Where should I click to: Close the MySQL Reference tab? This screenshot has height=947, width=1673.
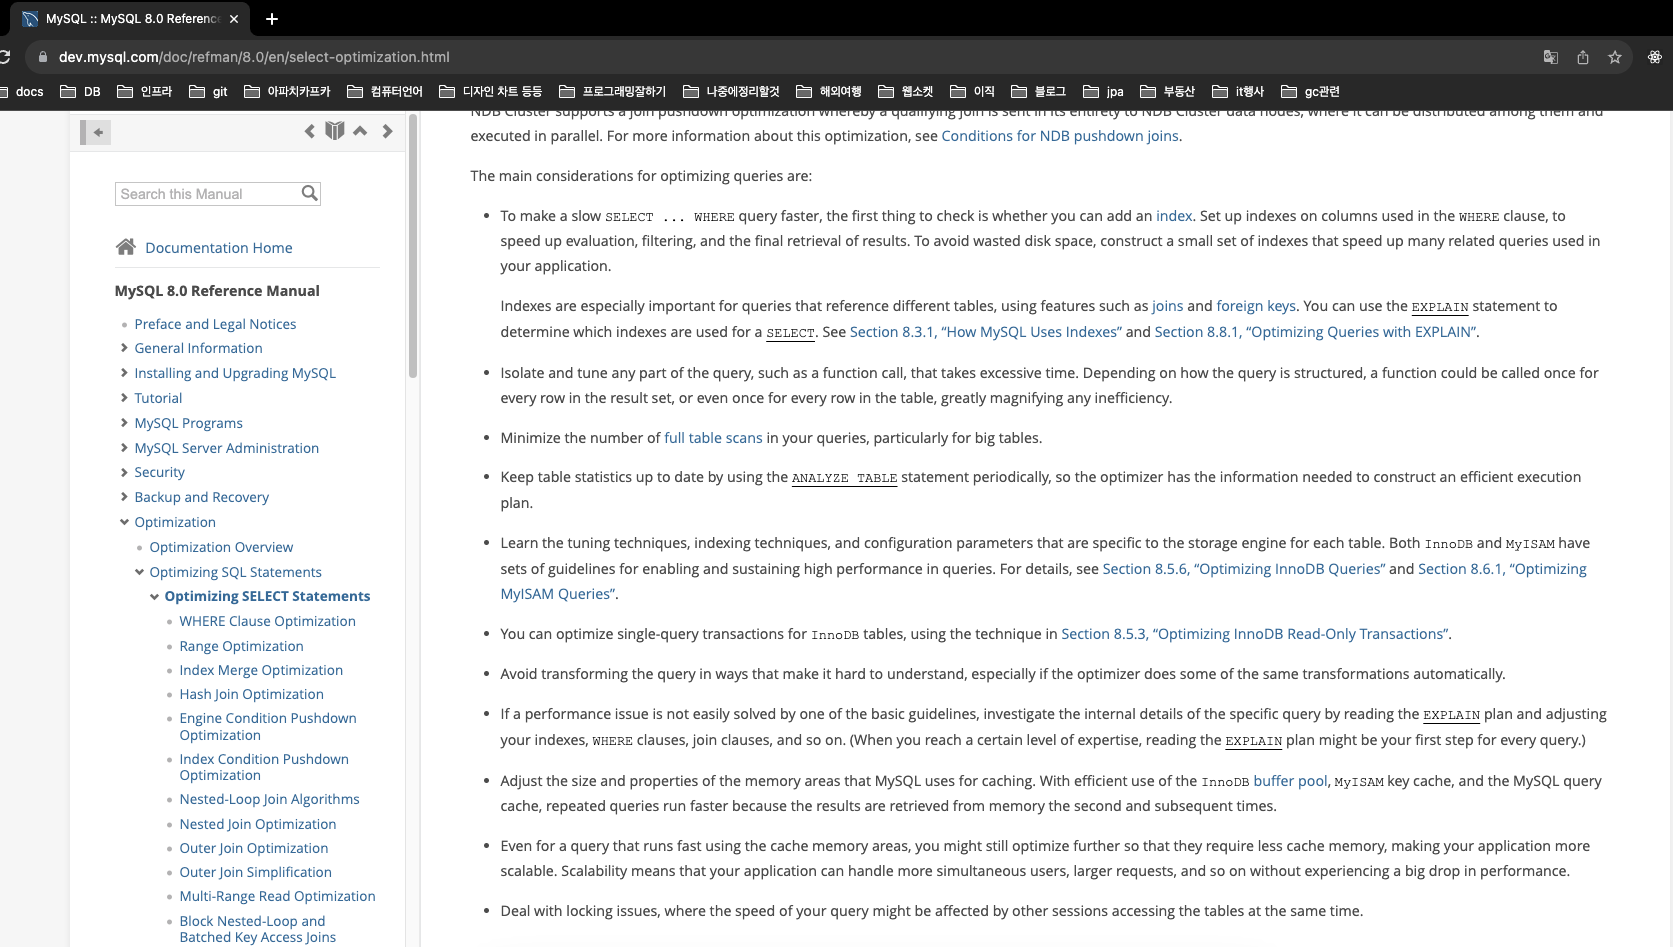[234, 18]
